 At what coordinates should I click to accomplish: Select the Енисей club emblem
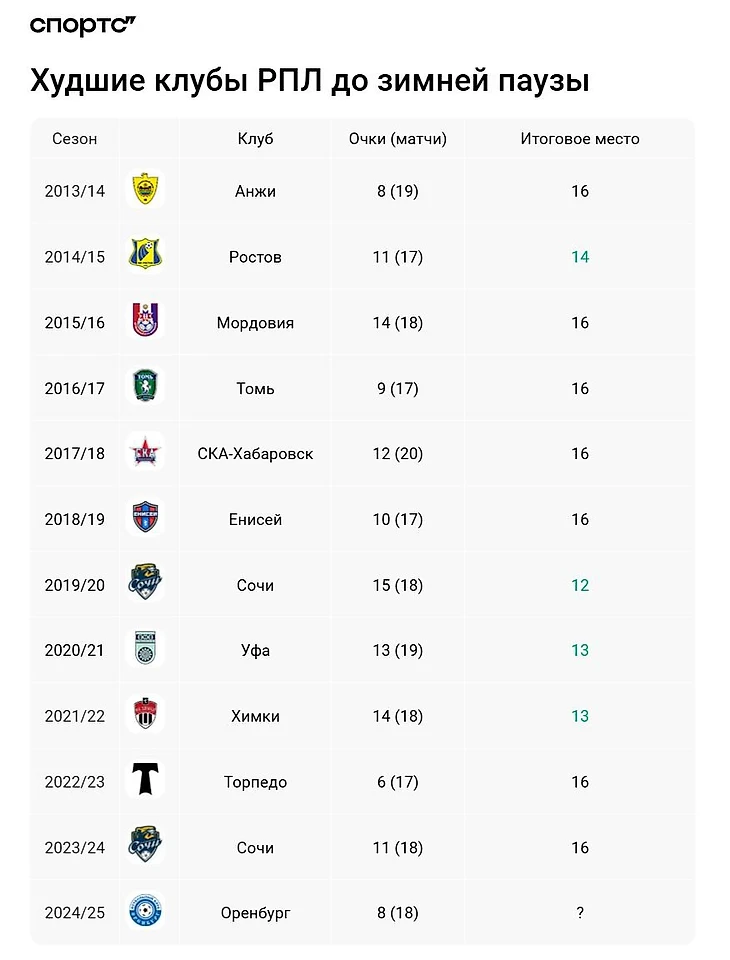(x=146, y=519)
